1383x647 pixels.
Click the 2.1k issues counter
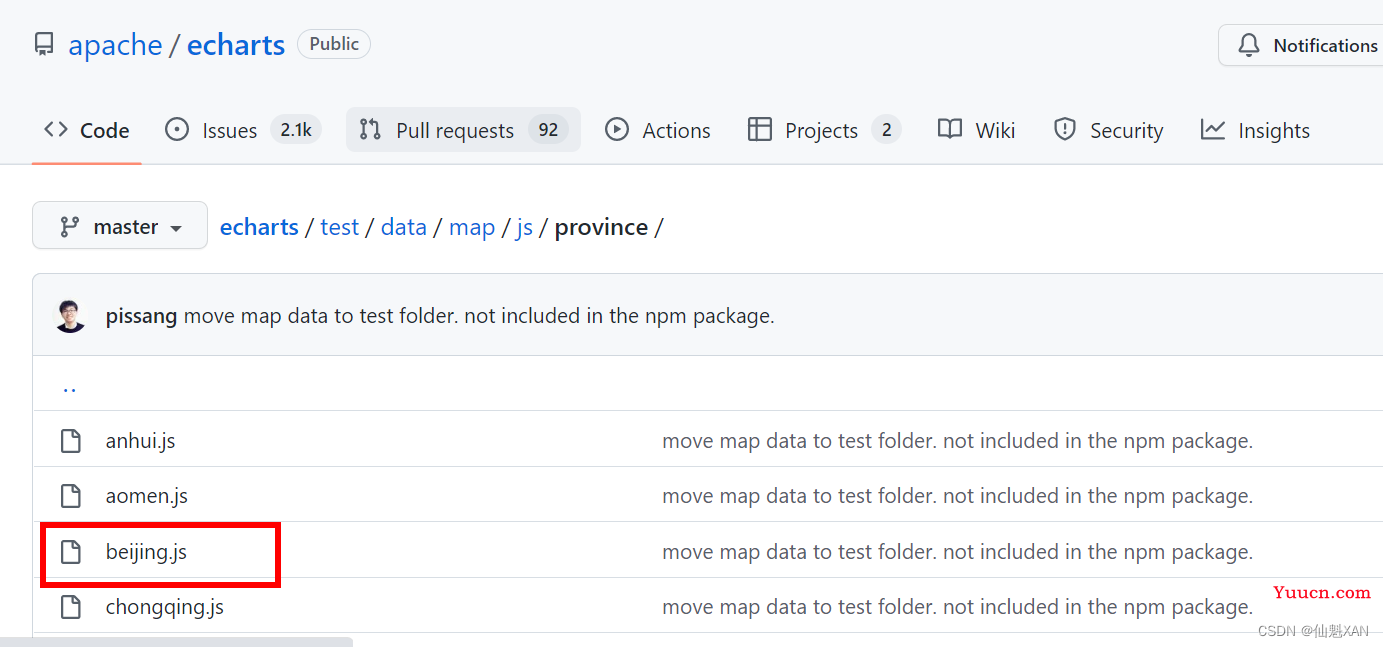click(296, 130)
